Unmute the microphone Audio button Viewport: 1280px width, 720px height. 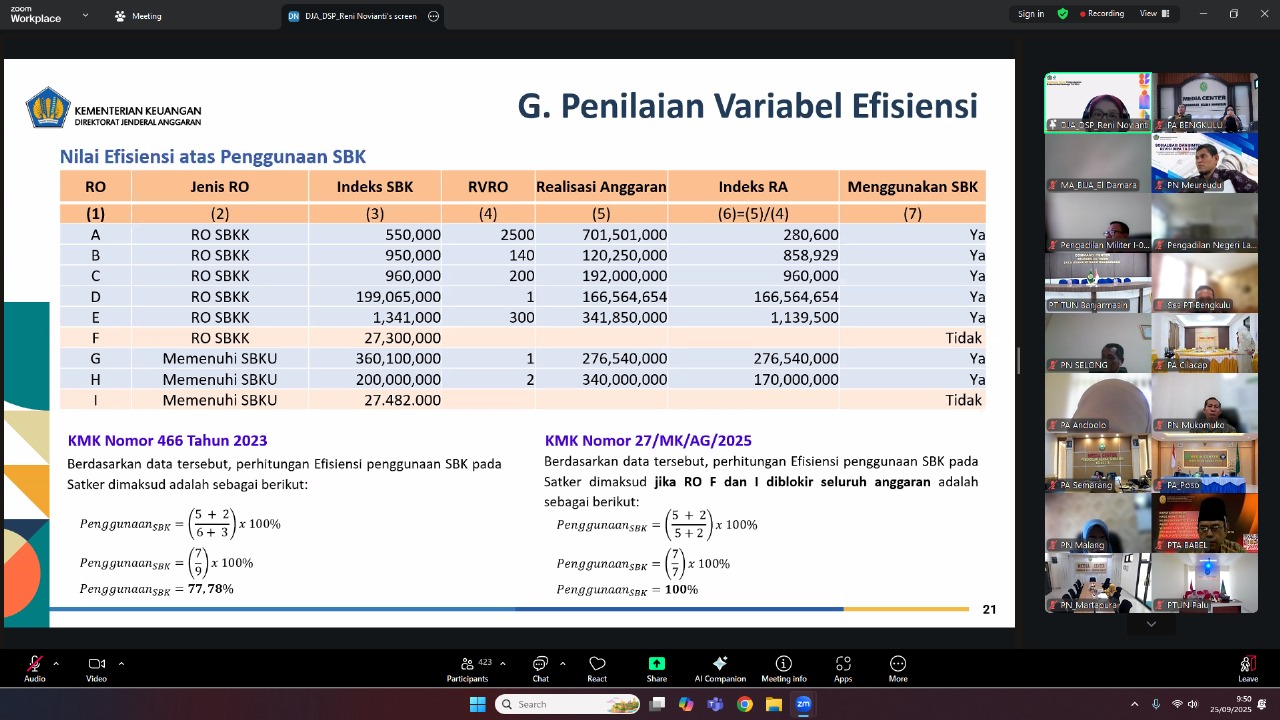click(x=35, y=667)
